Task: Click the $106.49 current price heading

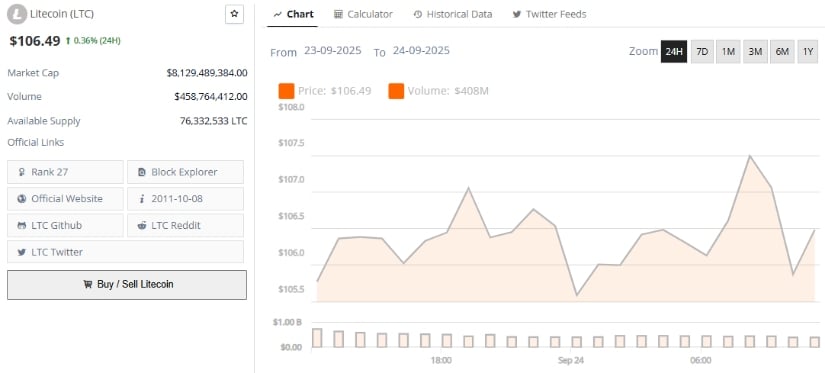Action: click(x=35, y=41)
